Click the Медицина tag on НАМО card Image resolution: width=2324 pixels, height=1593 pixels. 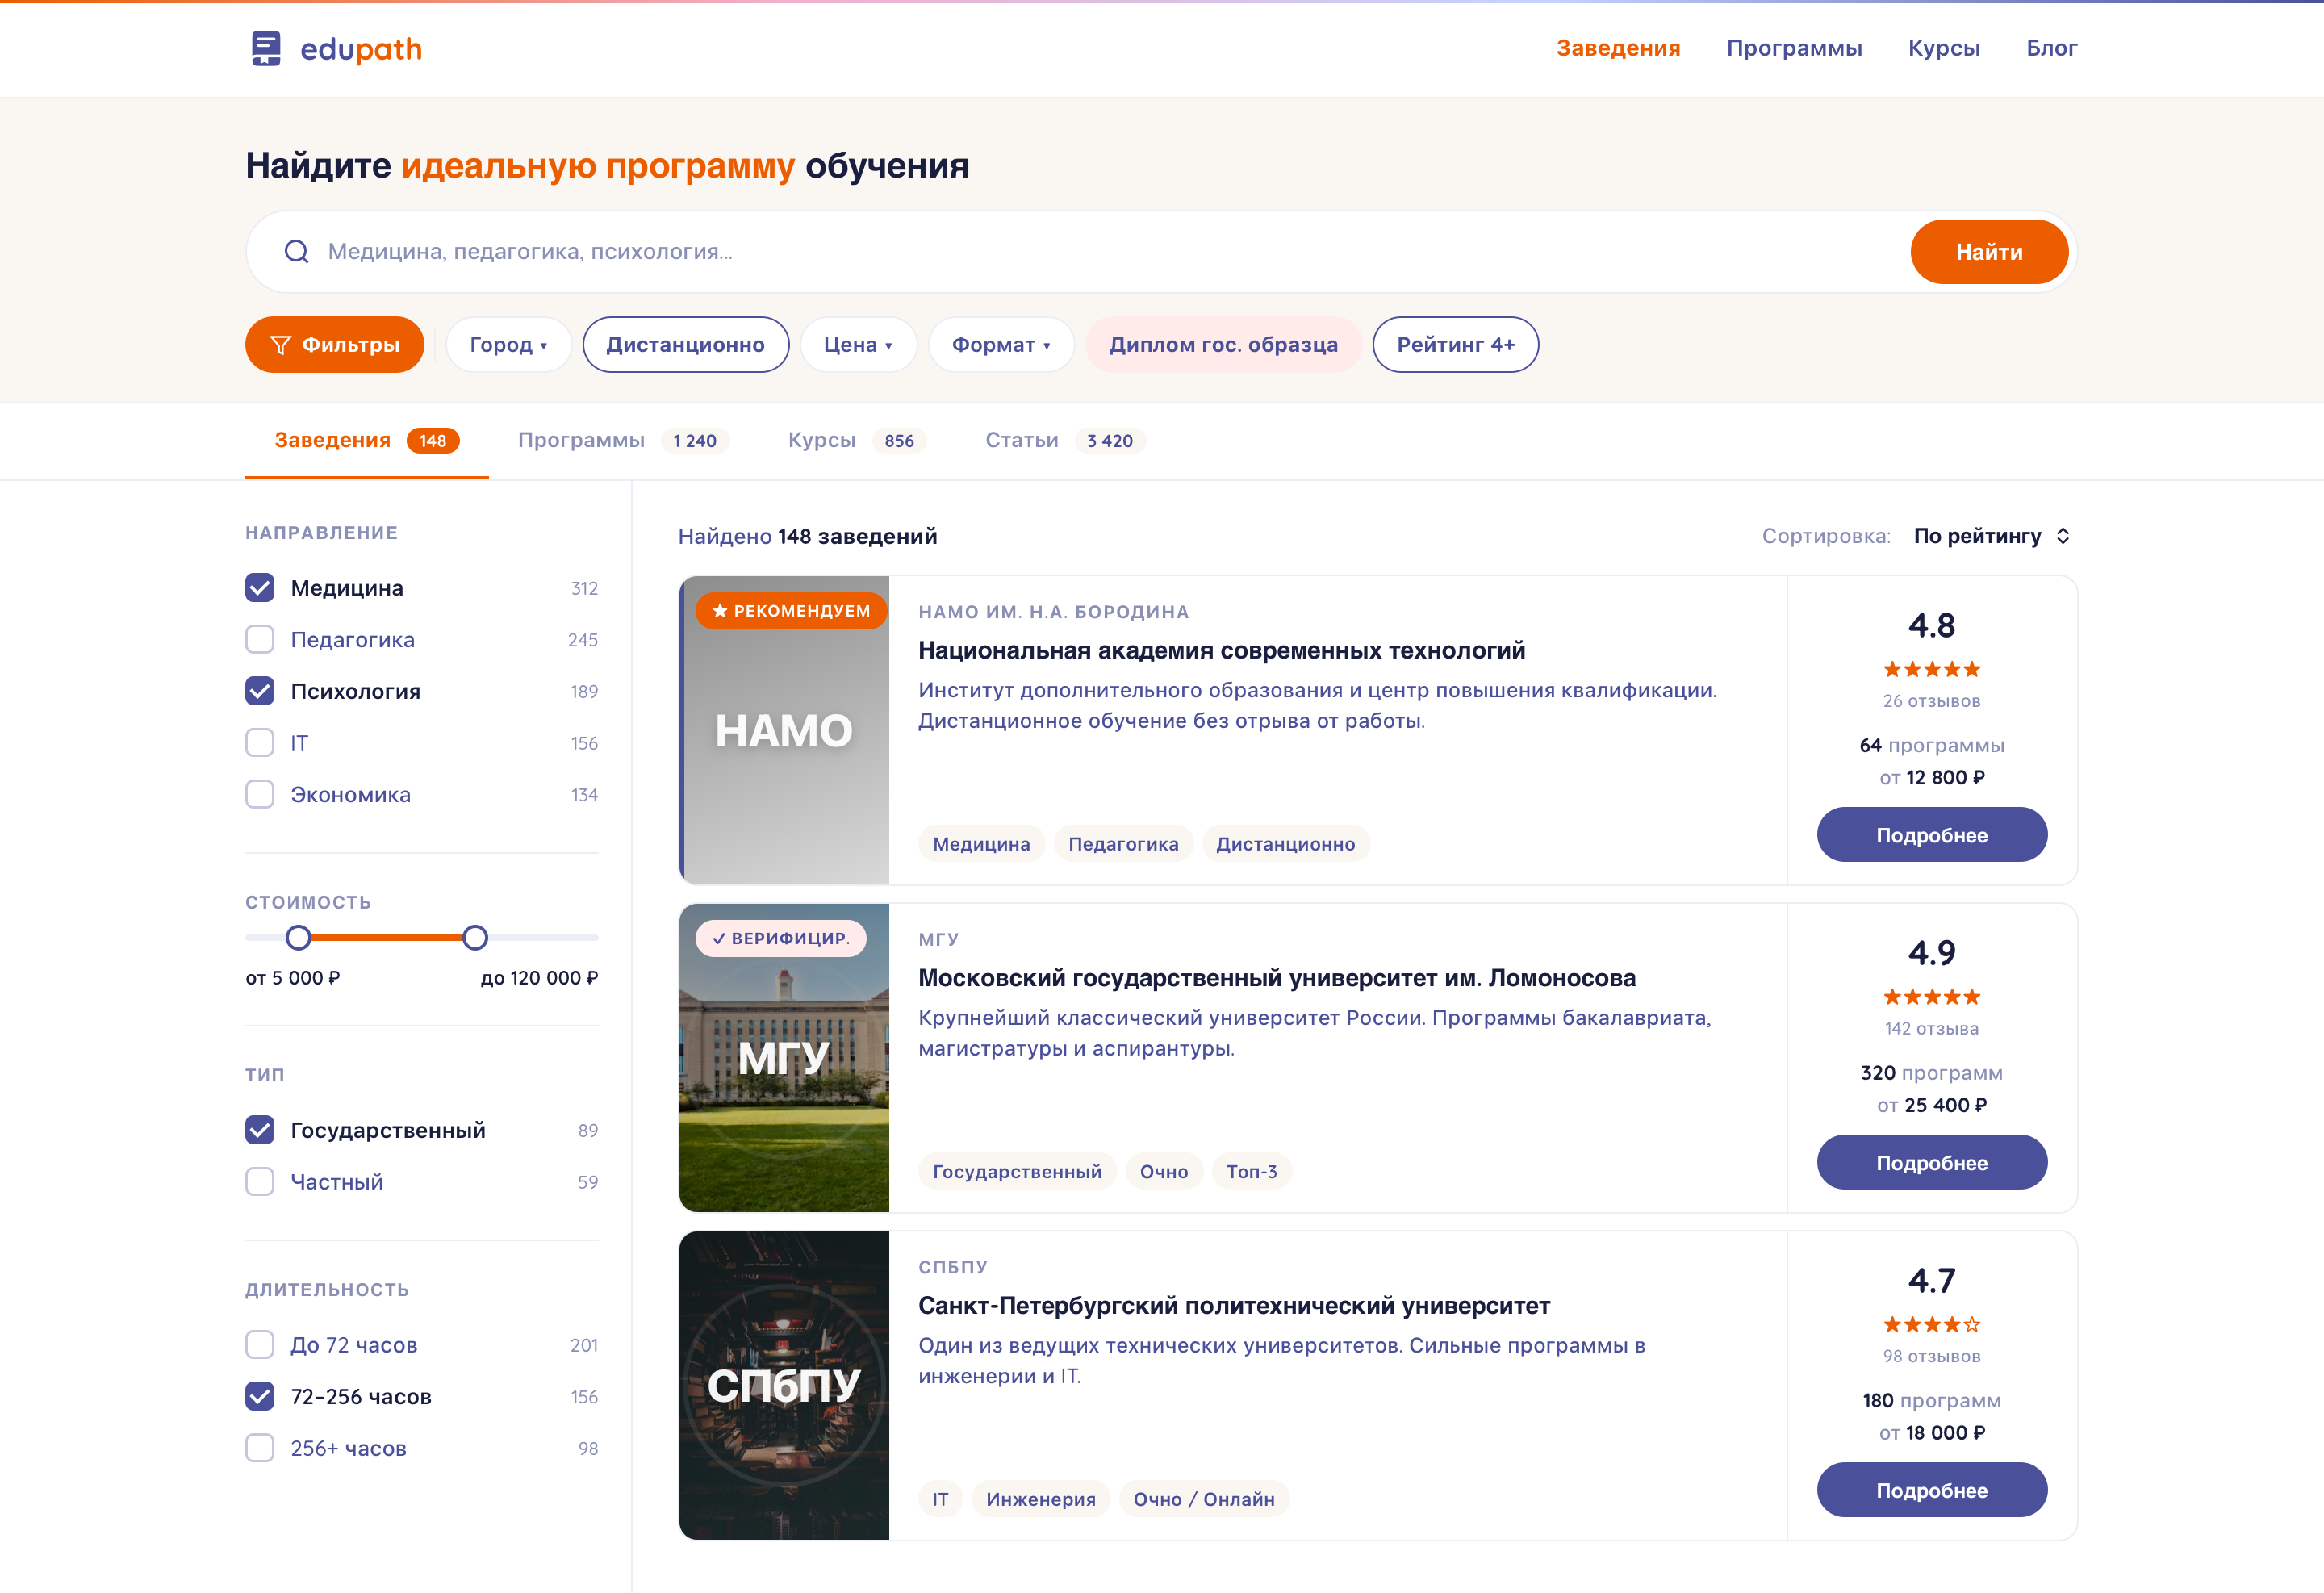tap(981, 844)
